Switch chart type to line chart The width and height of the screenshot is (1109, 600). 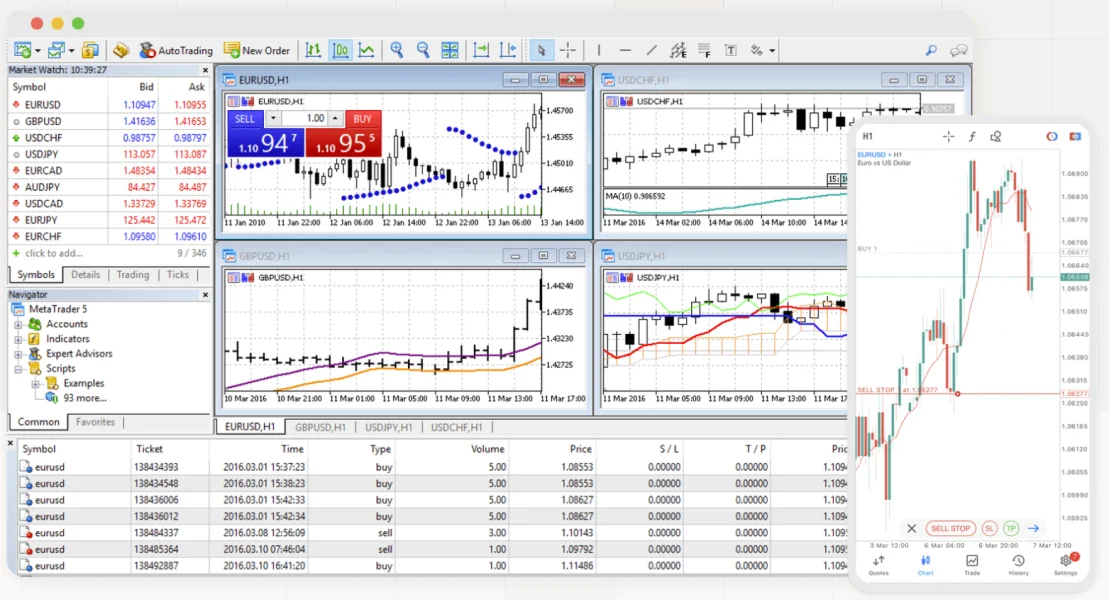click(366, 50)
